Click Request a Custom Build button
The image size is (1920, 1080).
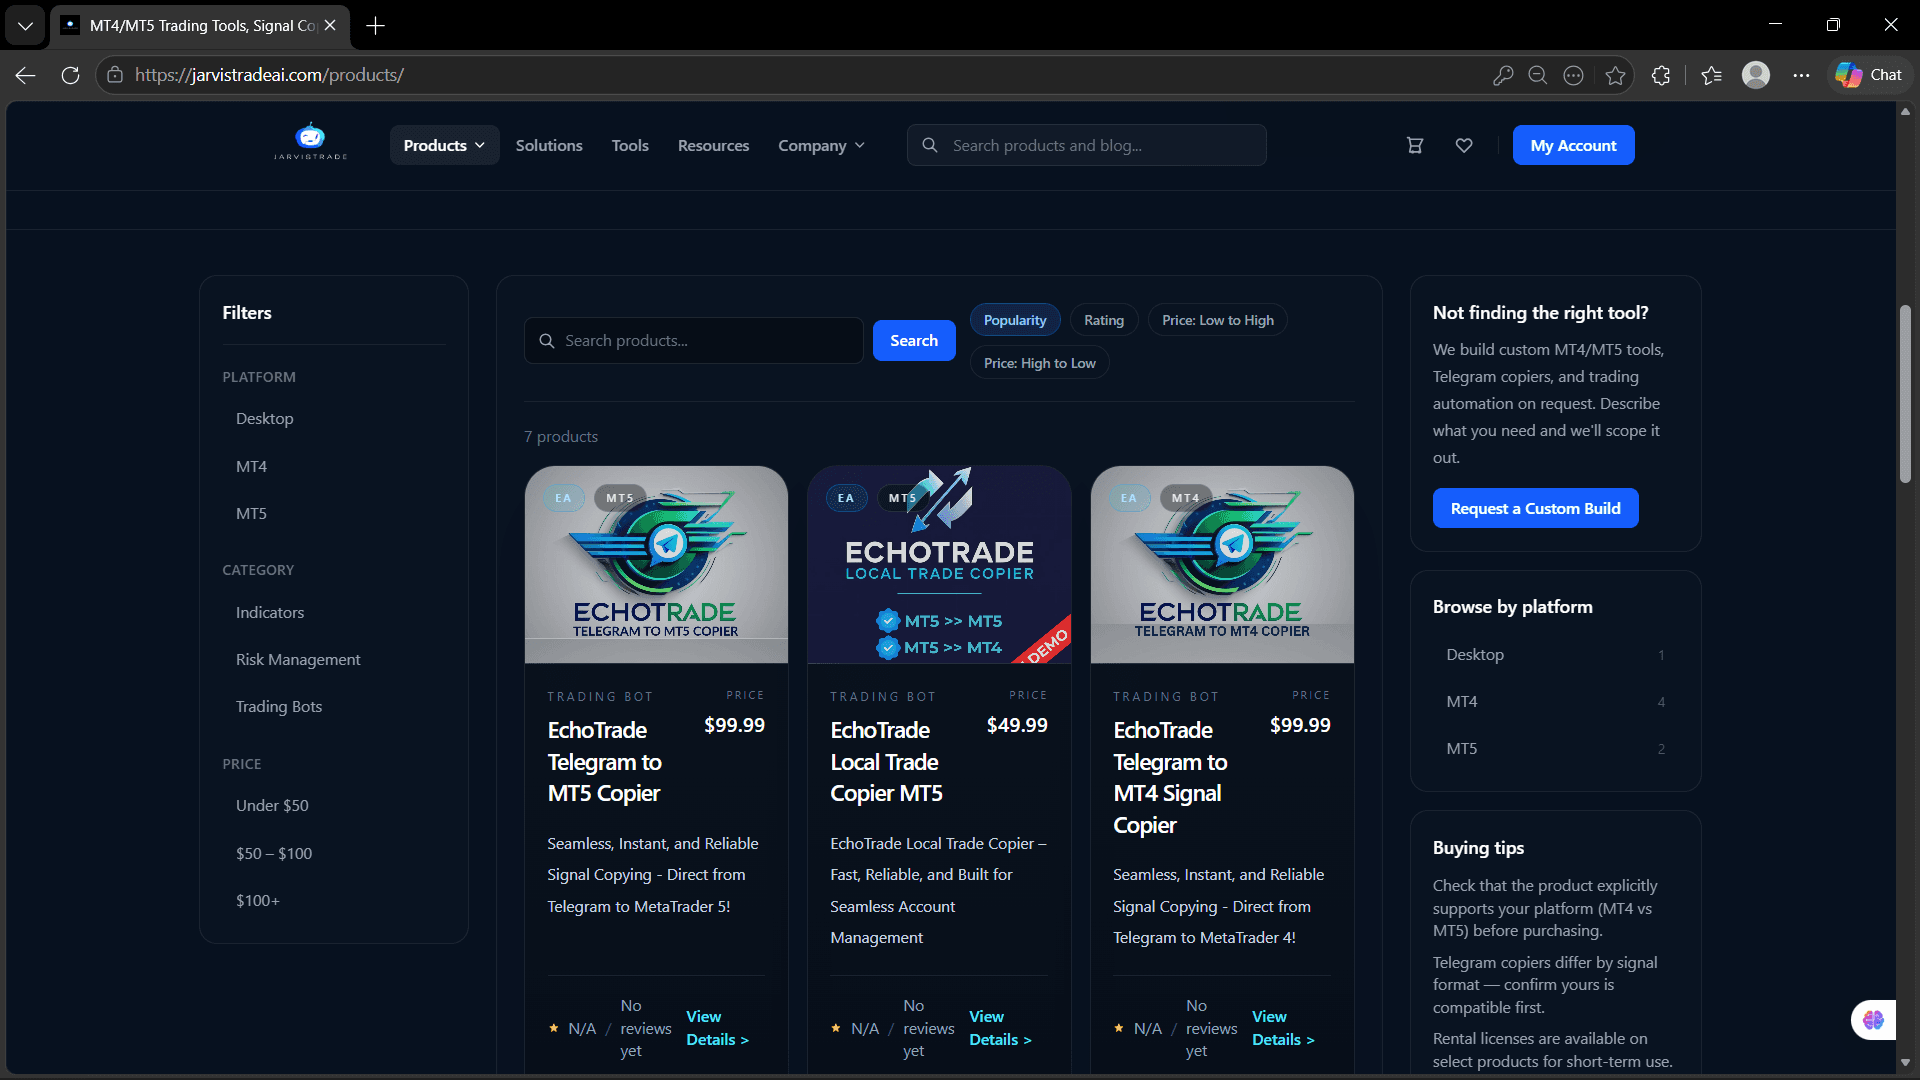[1535, 508]
